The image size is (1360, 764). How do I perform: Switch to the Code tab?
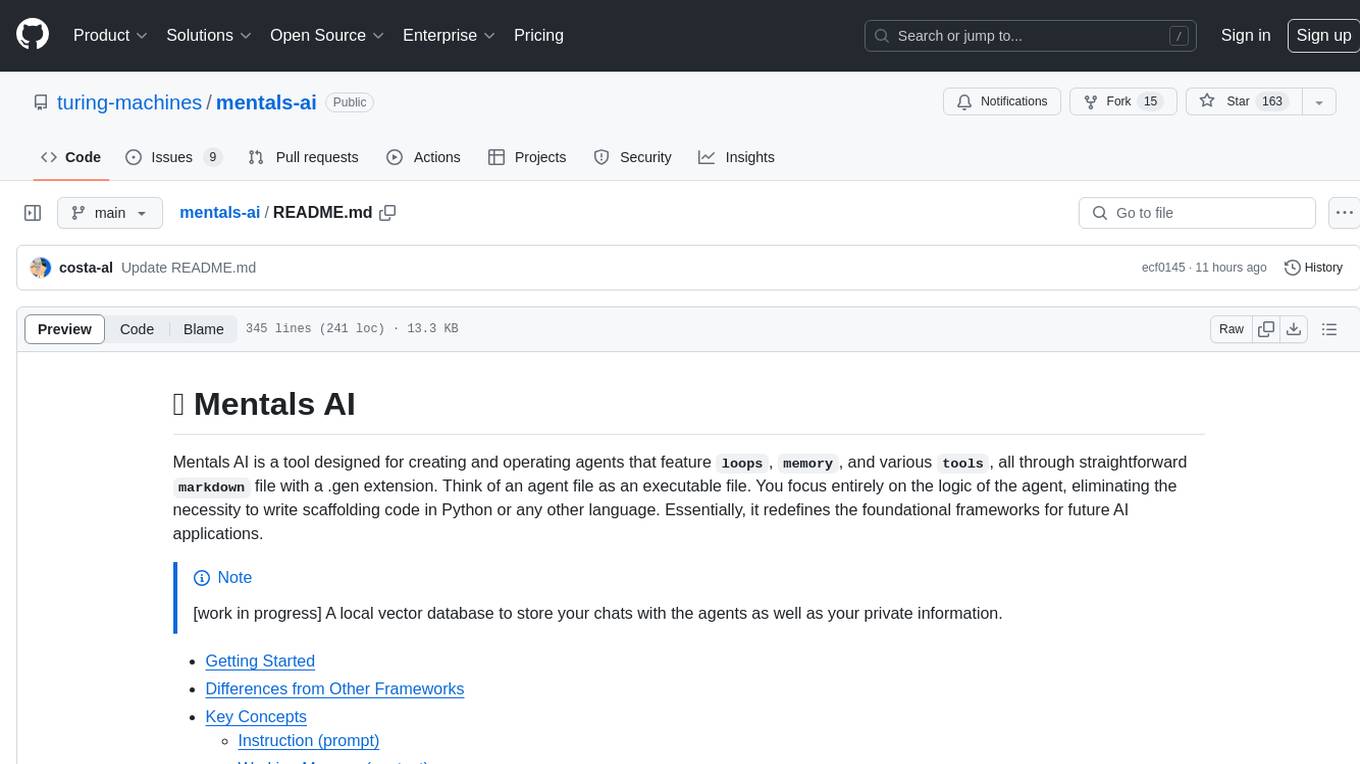(x=70, y=157)
